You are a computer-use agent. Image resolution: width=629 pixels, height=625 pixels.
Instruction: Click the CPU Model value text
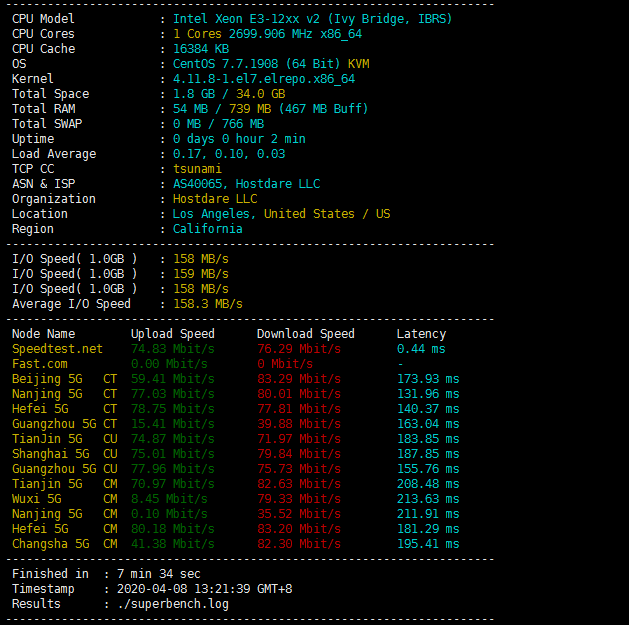[x=312, y=19]
